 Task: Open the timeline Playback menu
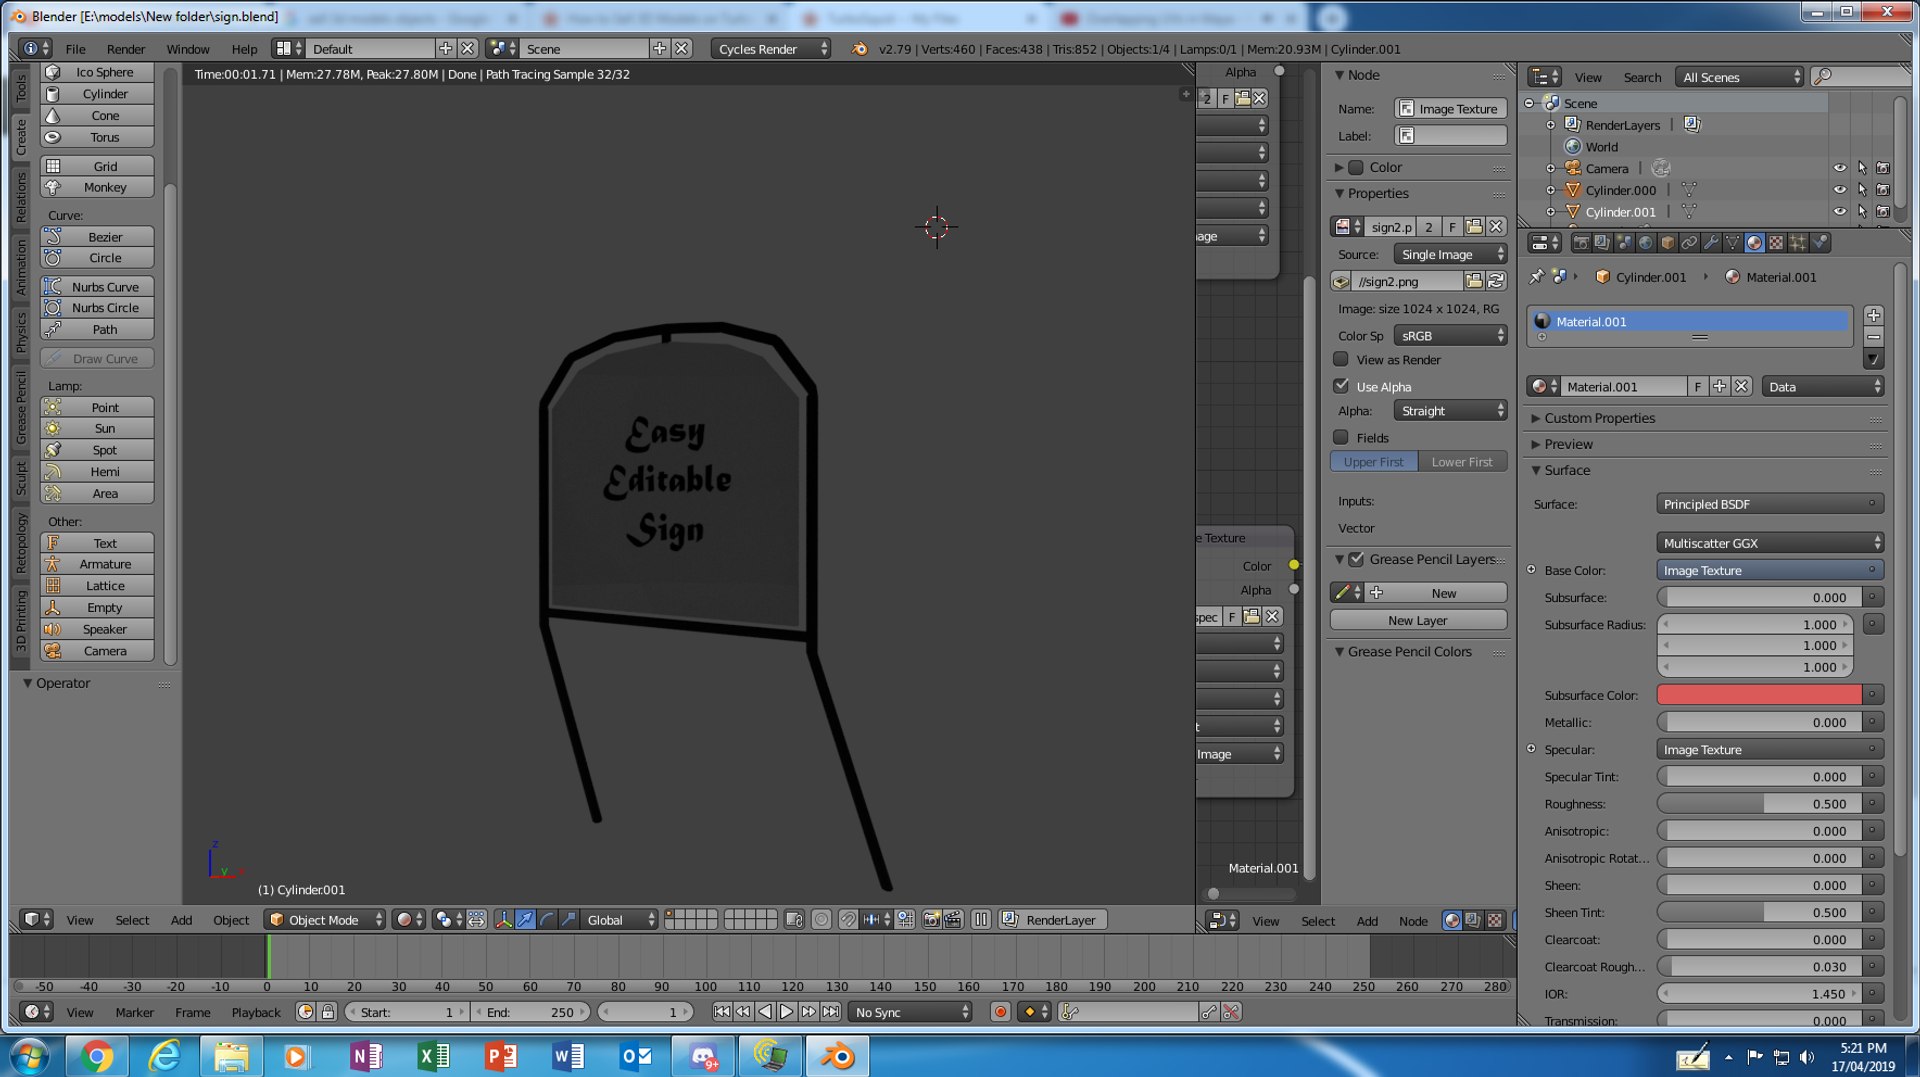[256, 1012]
